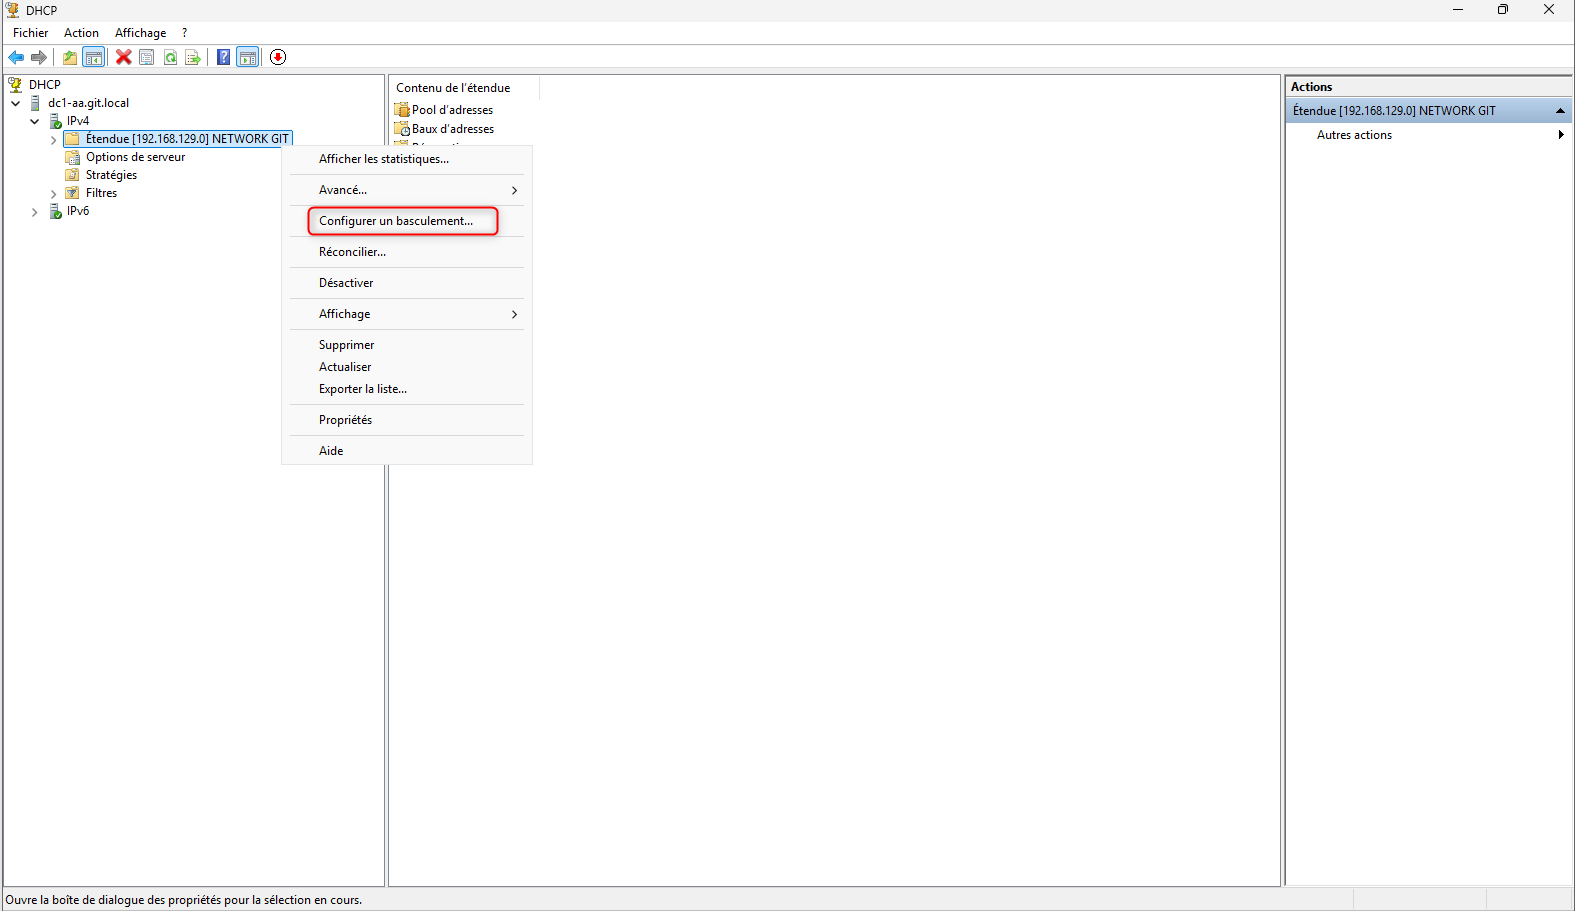This screenshot has width=1575, height=911.
Task: Click the red X Delete toolbar icon
Action: click(x=124, y=57)
